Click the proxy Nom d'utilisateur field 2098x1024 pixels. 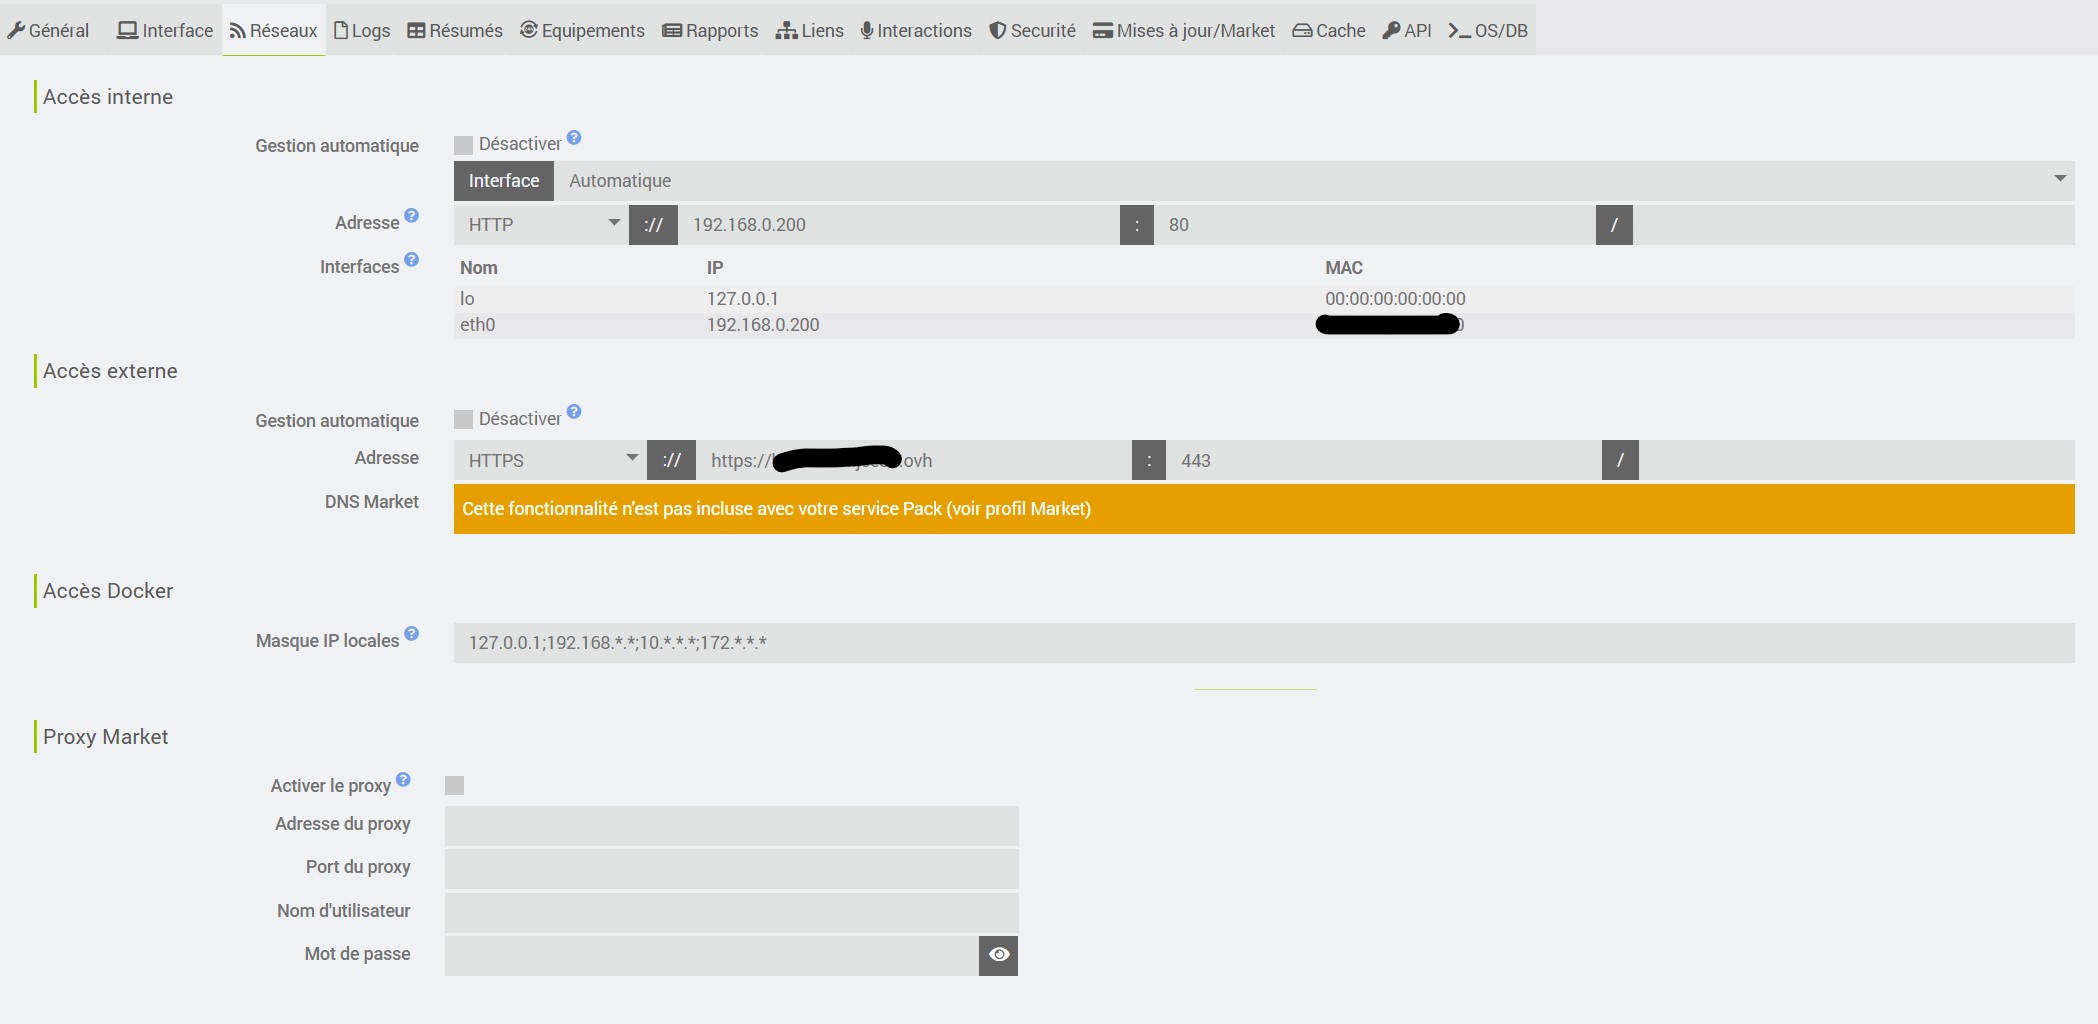[731, 913]
